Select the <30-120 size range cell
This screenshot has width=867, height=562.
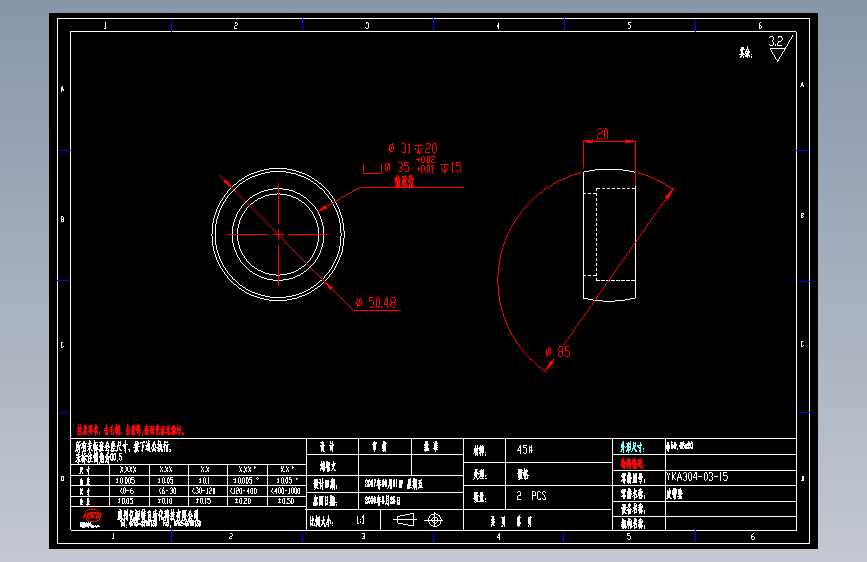tap(203, 491)
